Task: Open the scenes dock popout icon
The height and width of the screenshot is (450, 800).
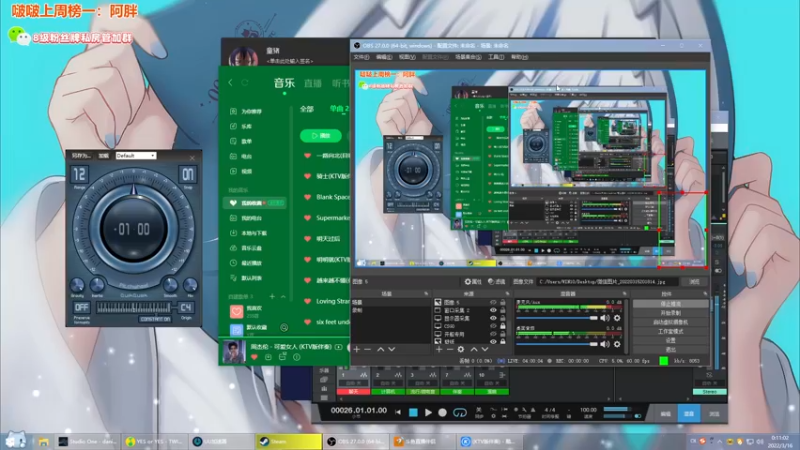Action: click(x=426, y=294)
